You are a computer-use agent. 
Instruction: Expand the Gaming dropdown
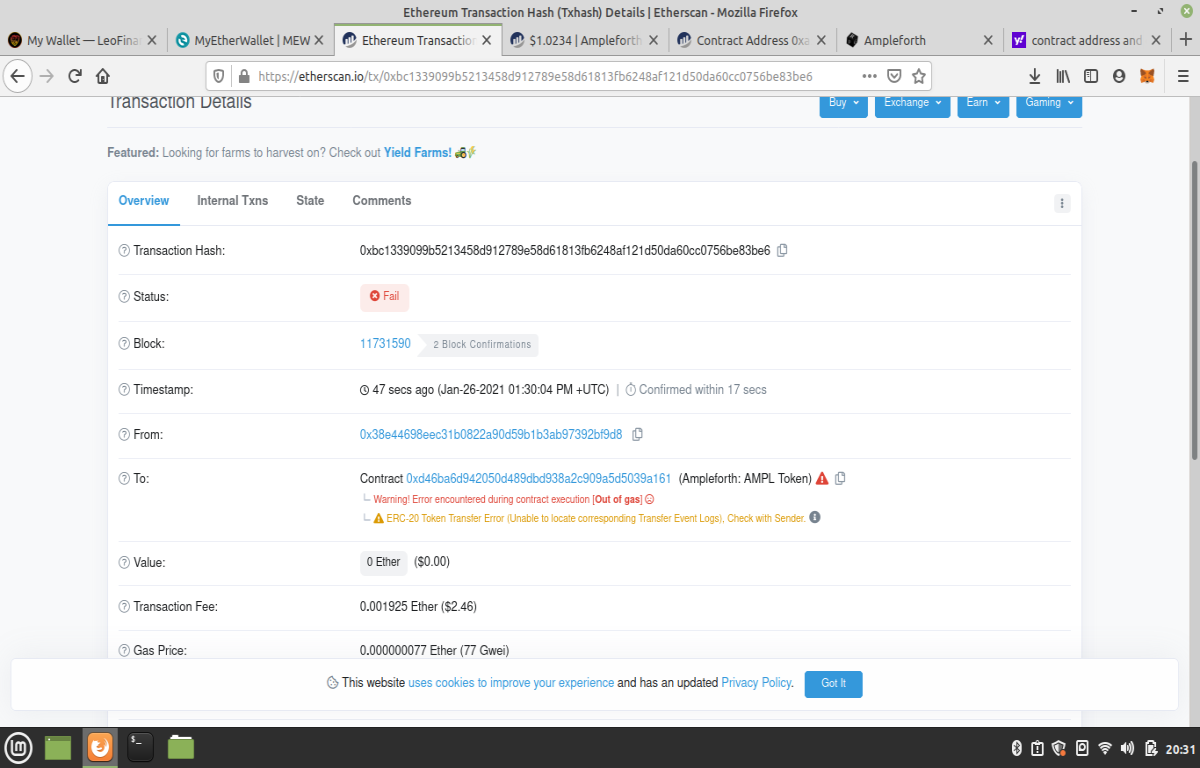click(1049, 103)
